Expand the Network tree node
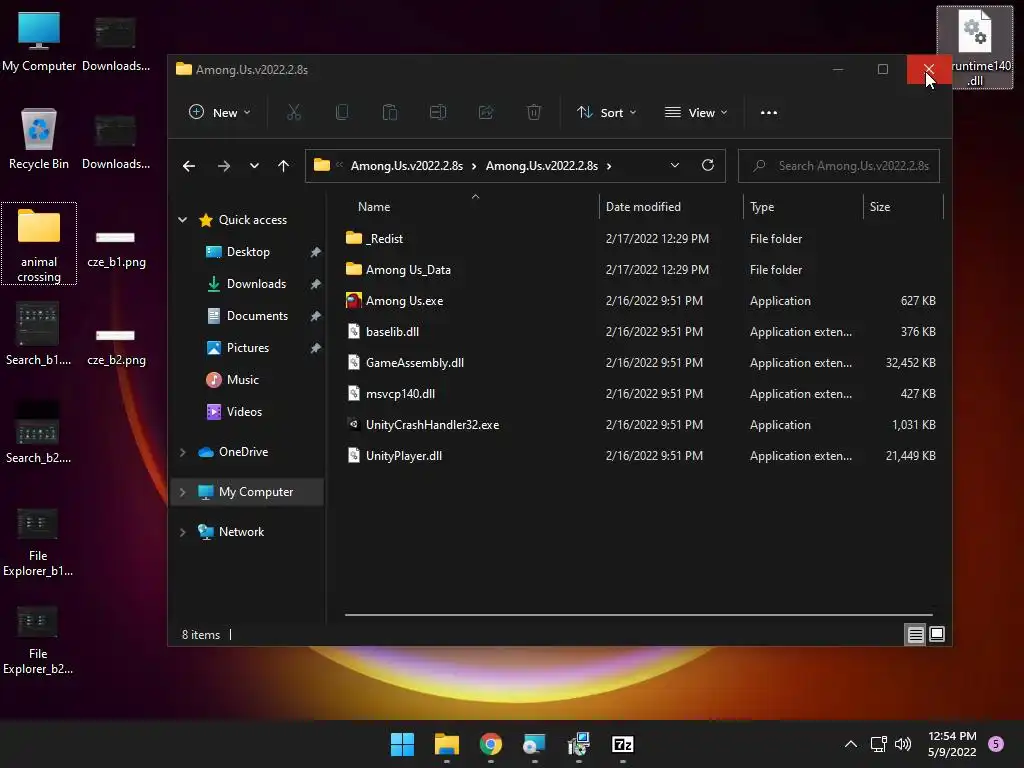The width and height of the screenshot is (1024, 768). coord(183,532)
